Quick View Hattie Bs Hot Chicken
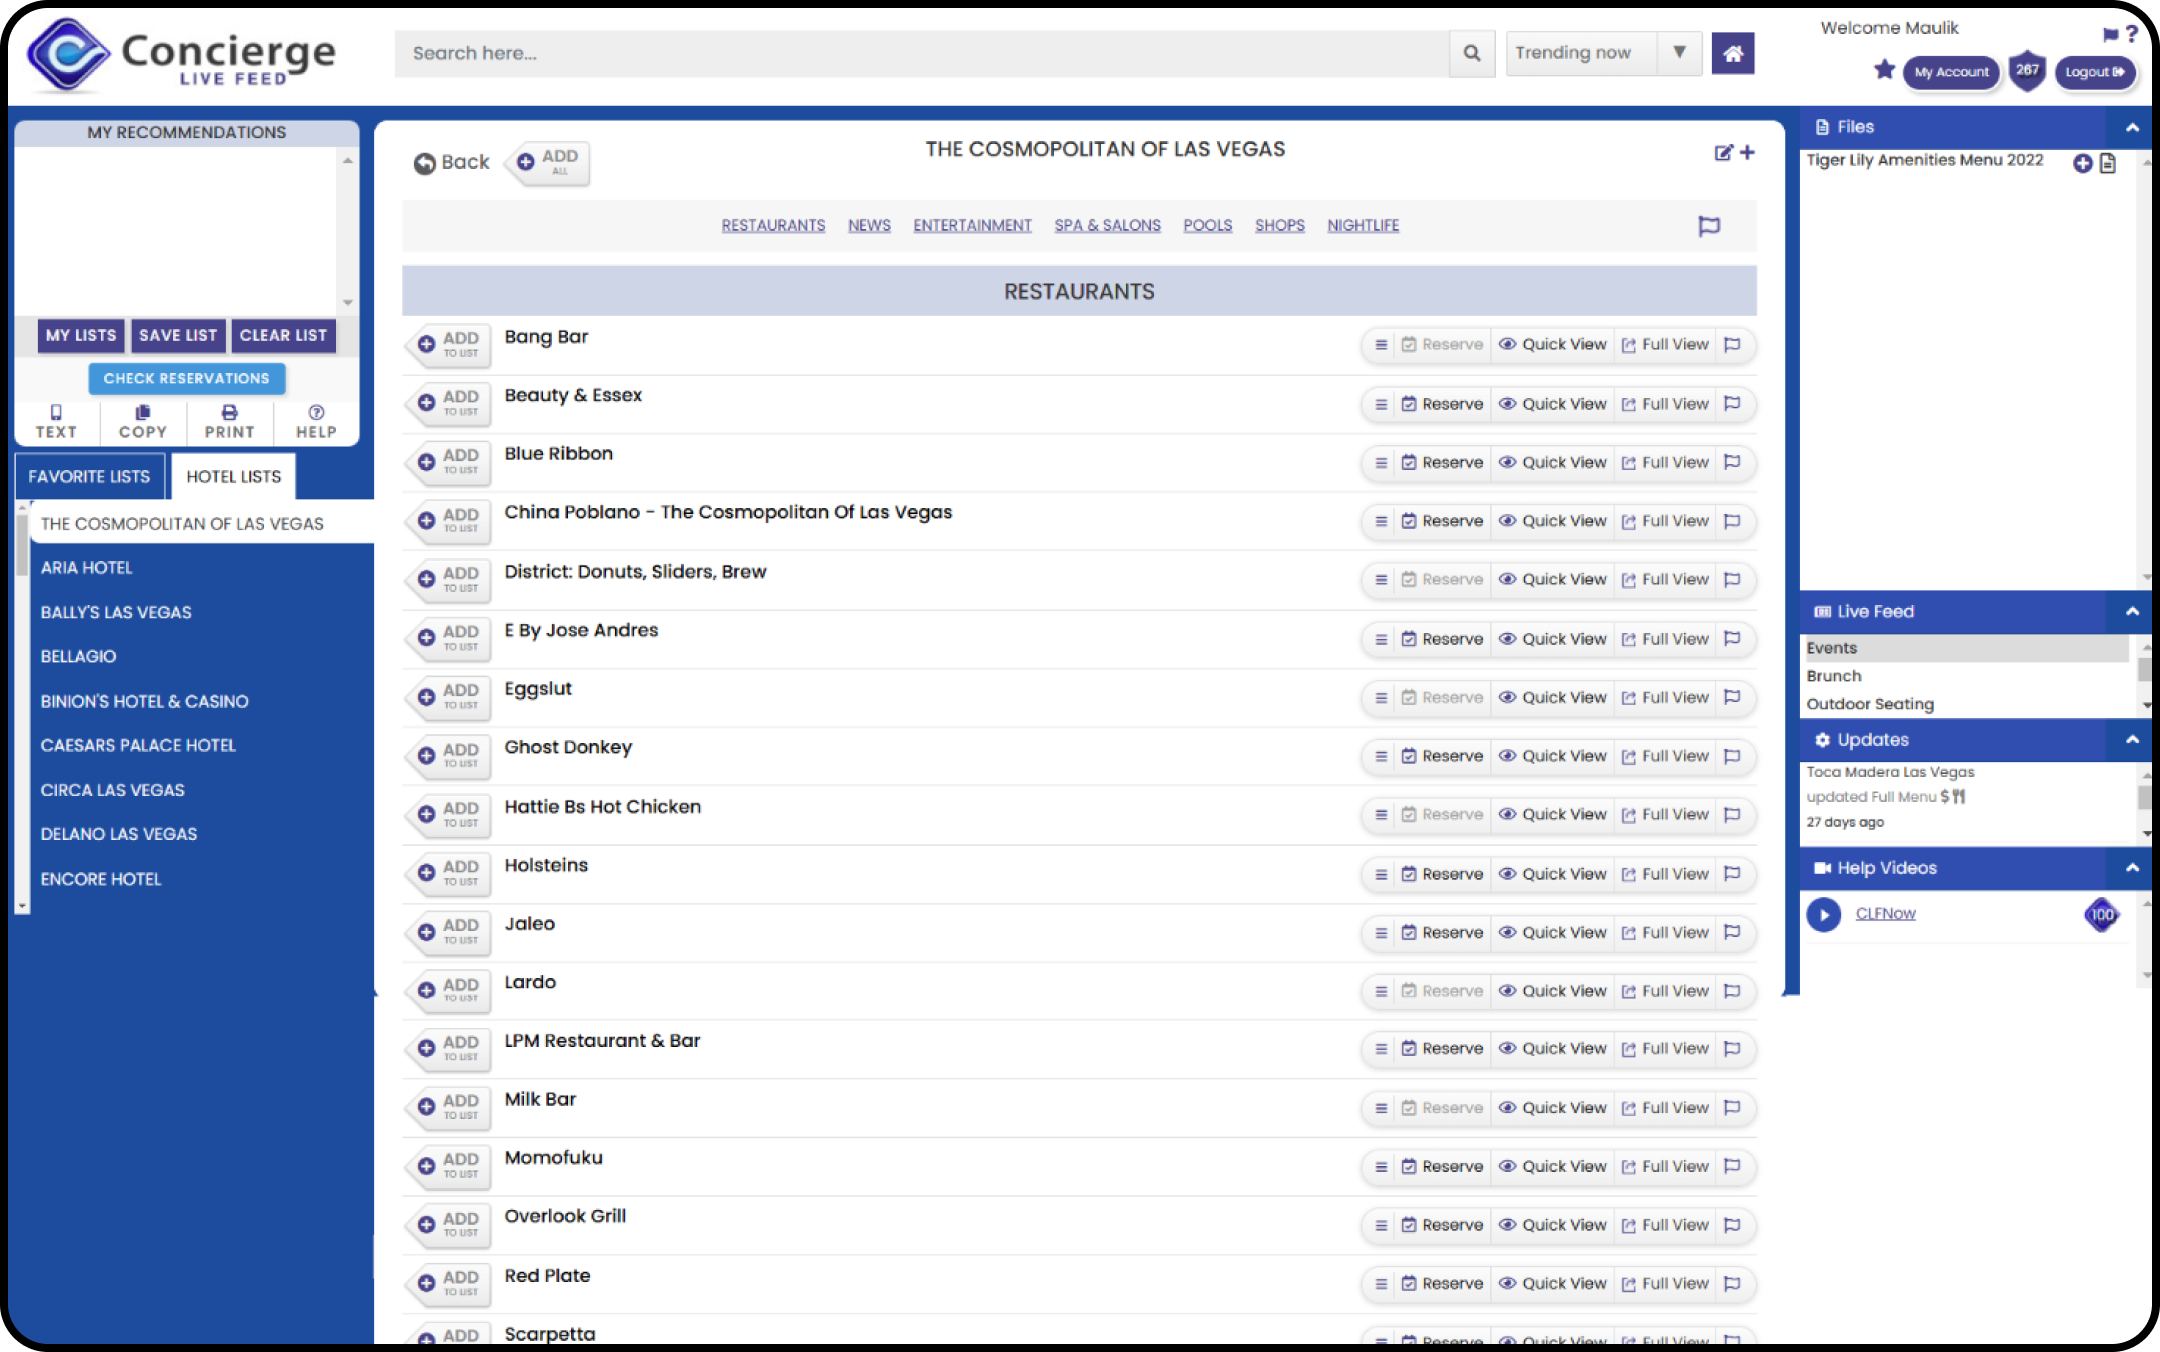The image size is (2160, 1352). coord(1552,815)
